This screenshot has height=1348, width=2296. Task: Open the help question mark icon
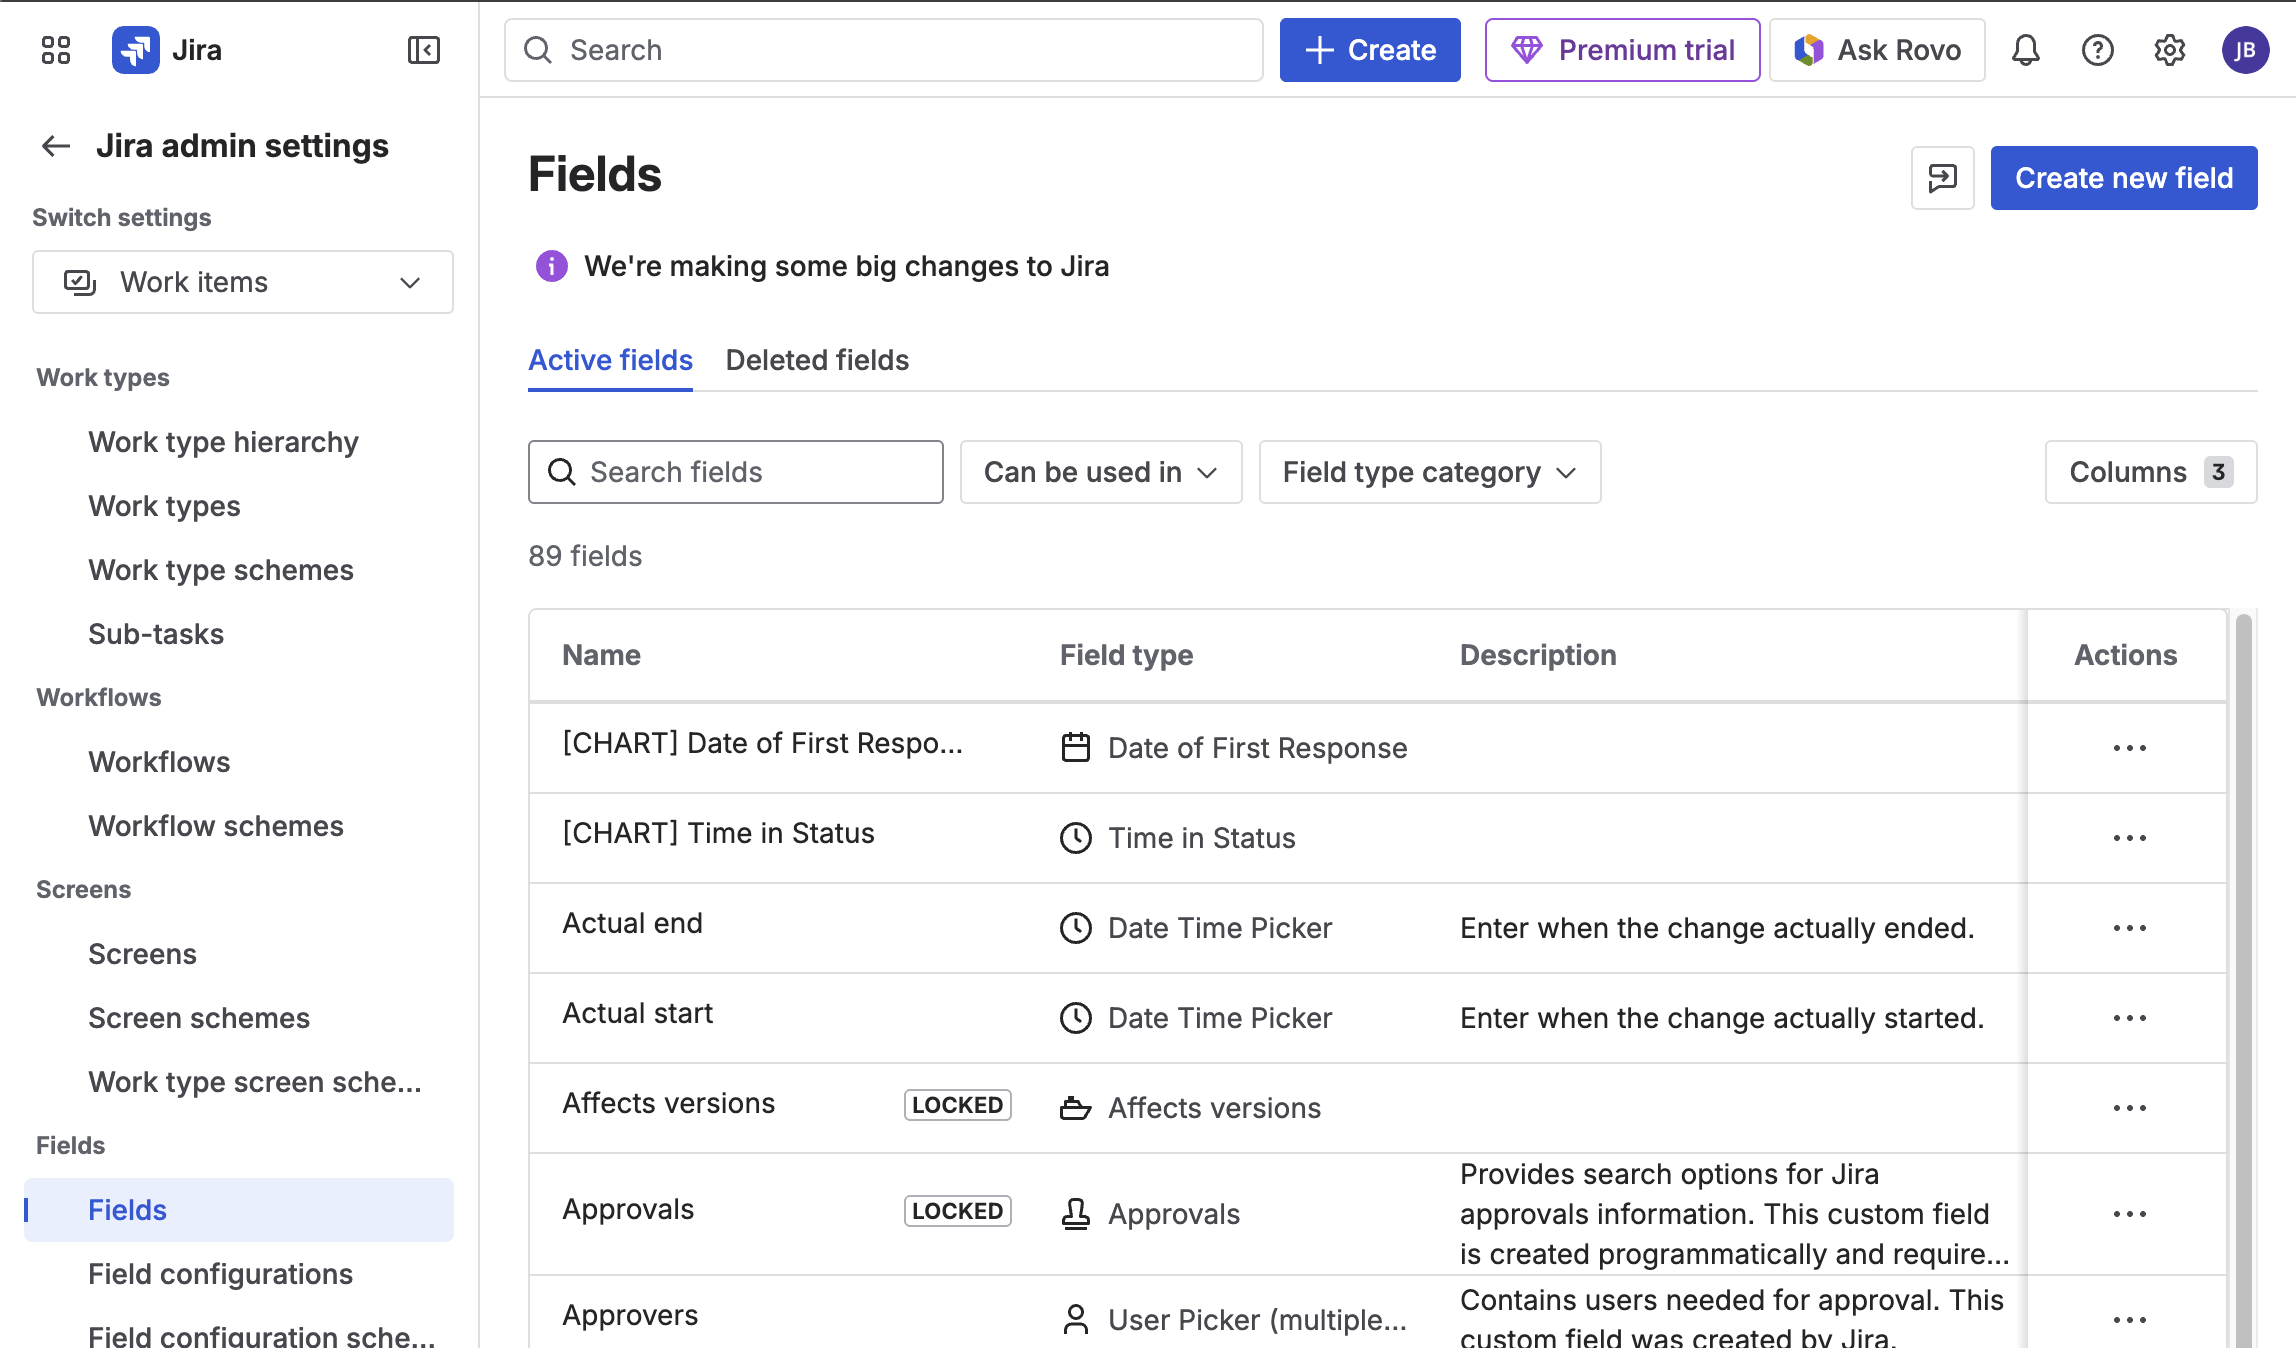2098,49
